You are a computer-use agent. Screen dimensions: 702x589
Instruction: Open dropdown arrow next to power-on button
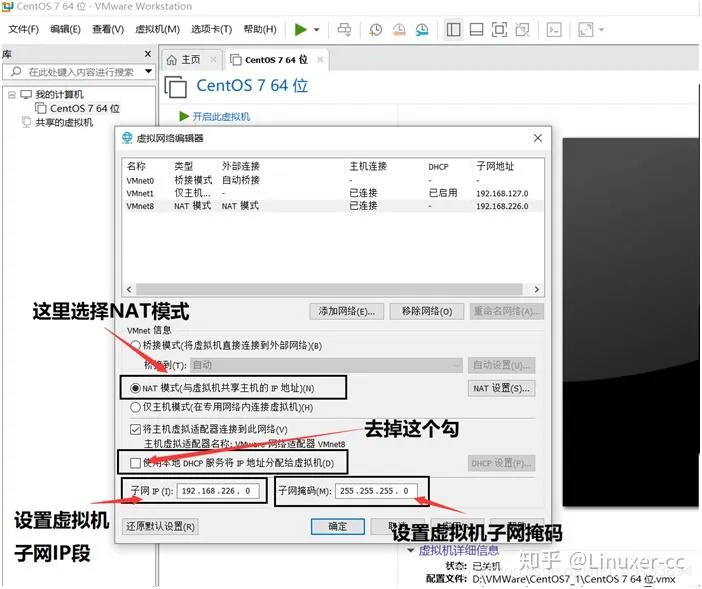pos(317,30)
